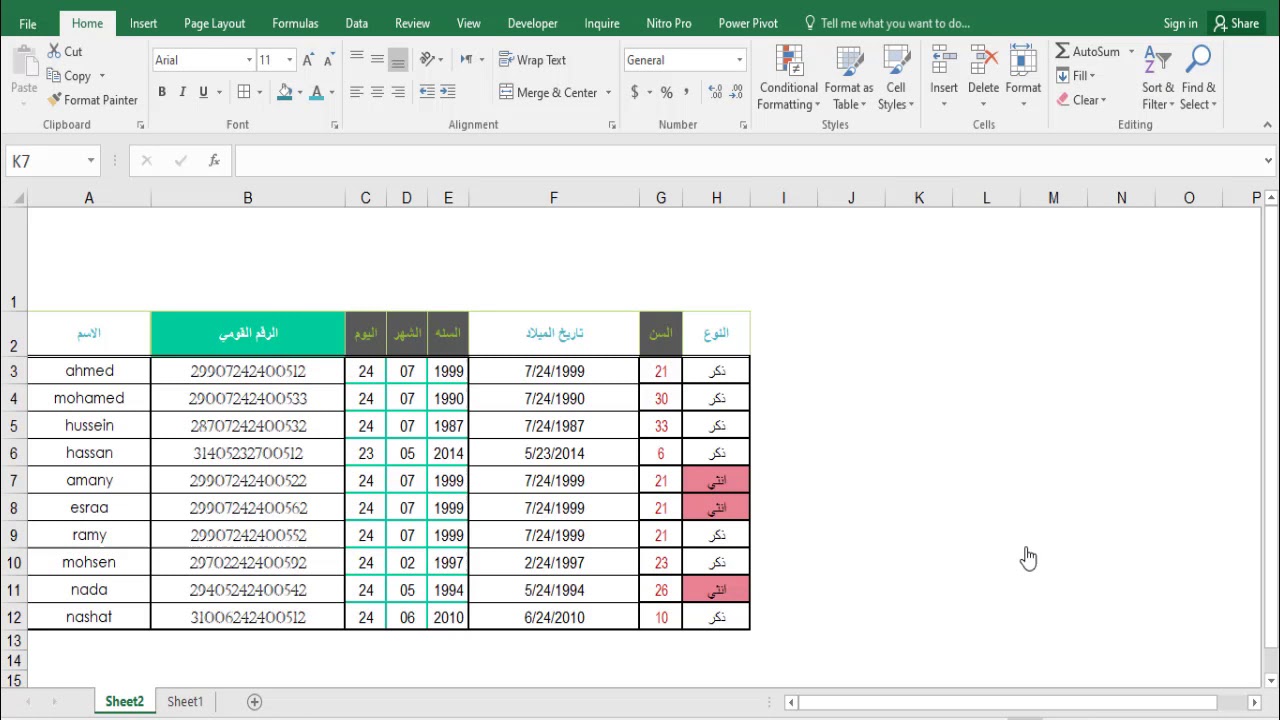The width and height of the screenshot is (1280, 720).
Task: Decrease indent icon
Action: click(427, 92)
